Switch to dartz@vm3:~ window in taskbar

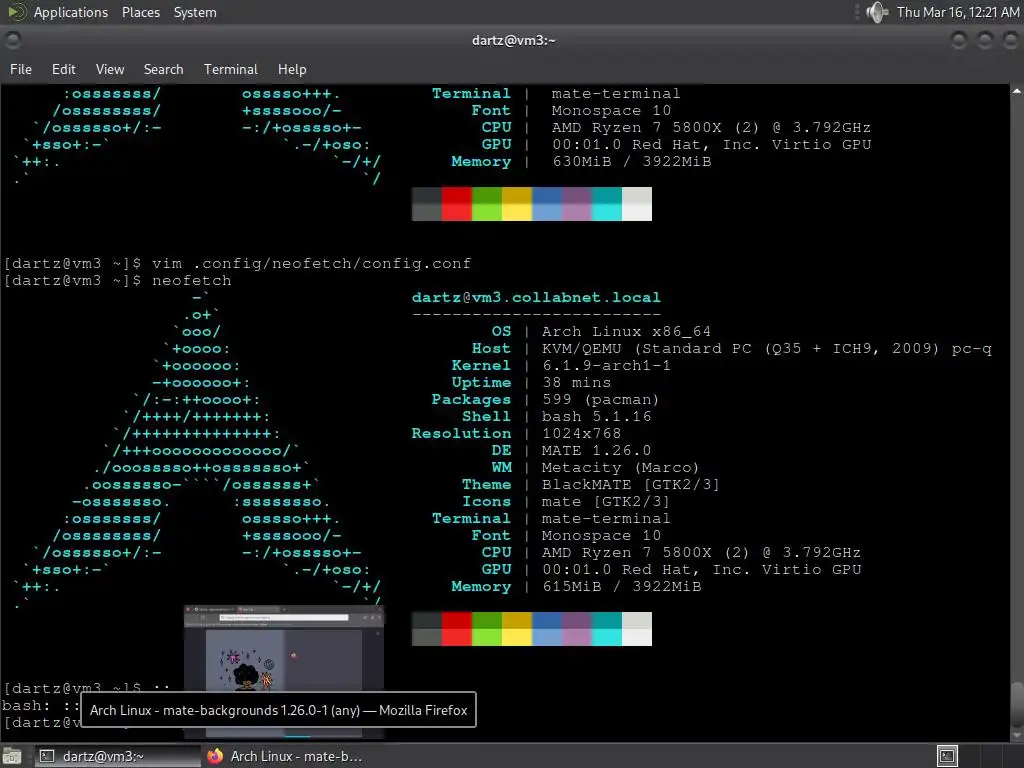118,756
